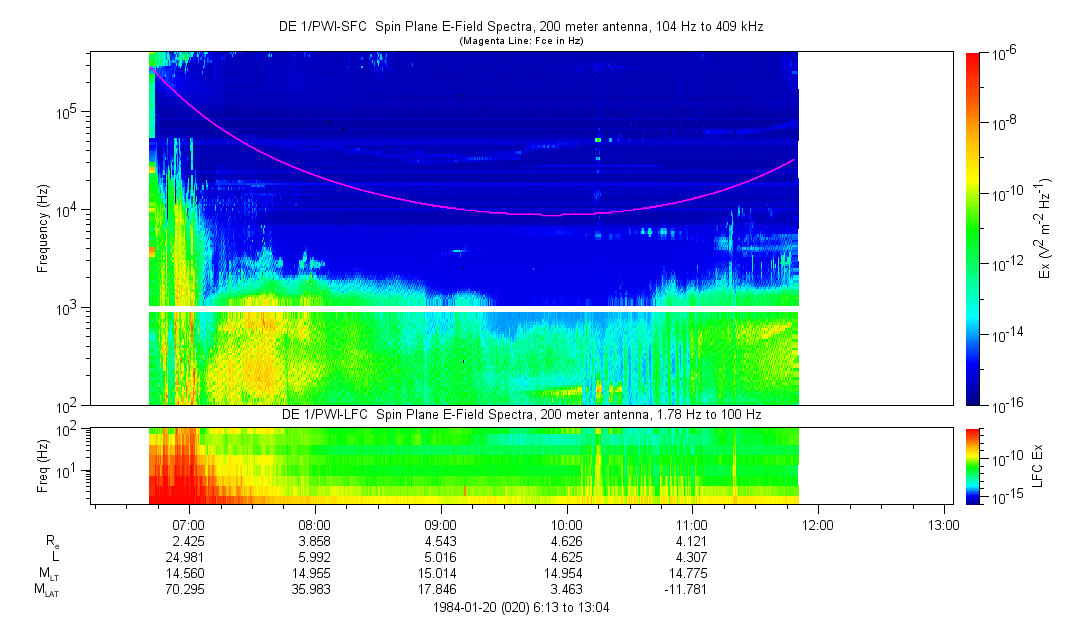Select the 12:00 time axis tick label
This screenshot has height=620, width=1083.
(x=818, y=524)
